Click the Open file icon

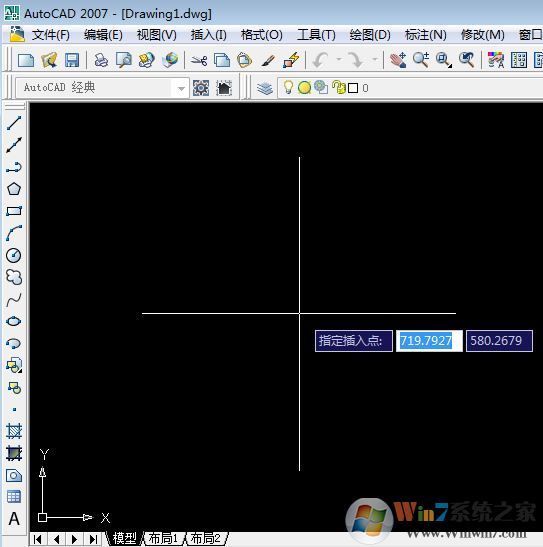click(x=49, y=60)
